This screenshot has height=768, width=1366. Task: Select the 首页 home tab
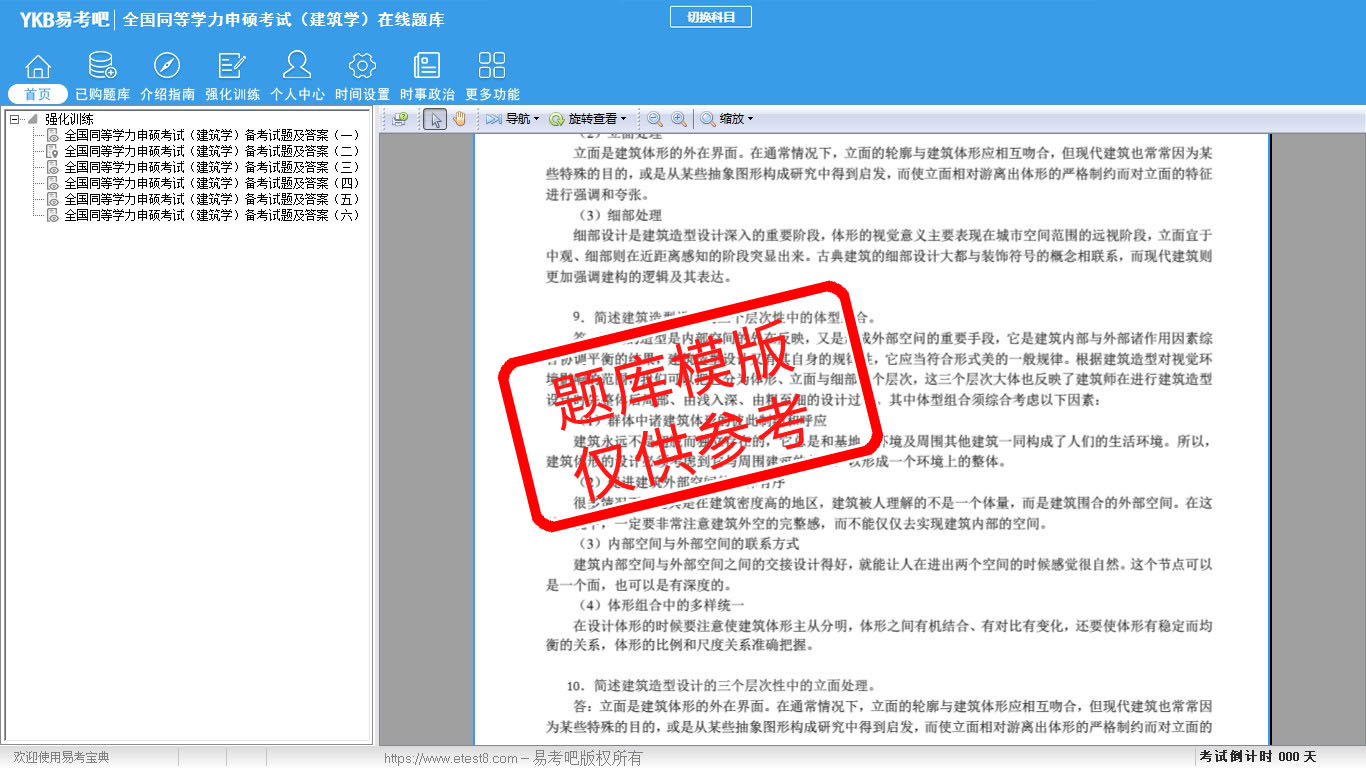click(x=37, y=94)
